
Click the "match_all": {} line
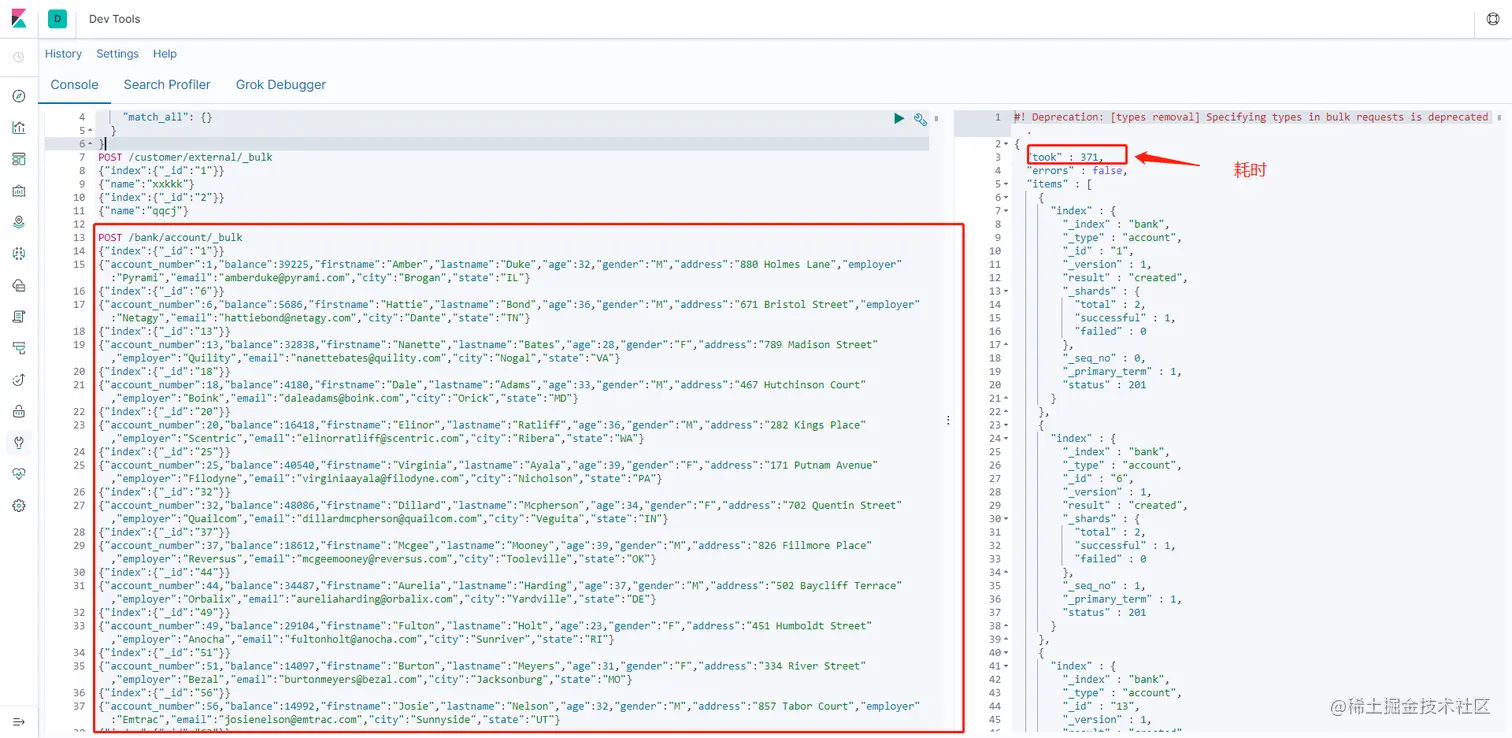click(167, 117)
